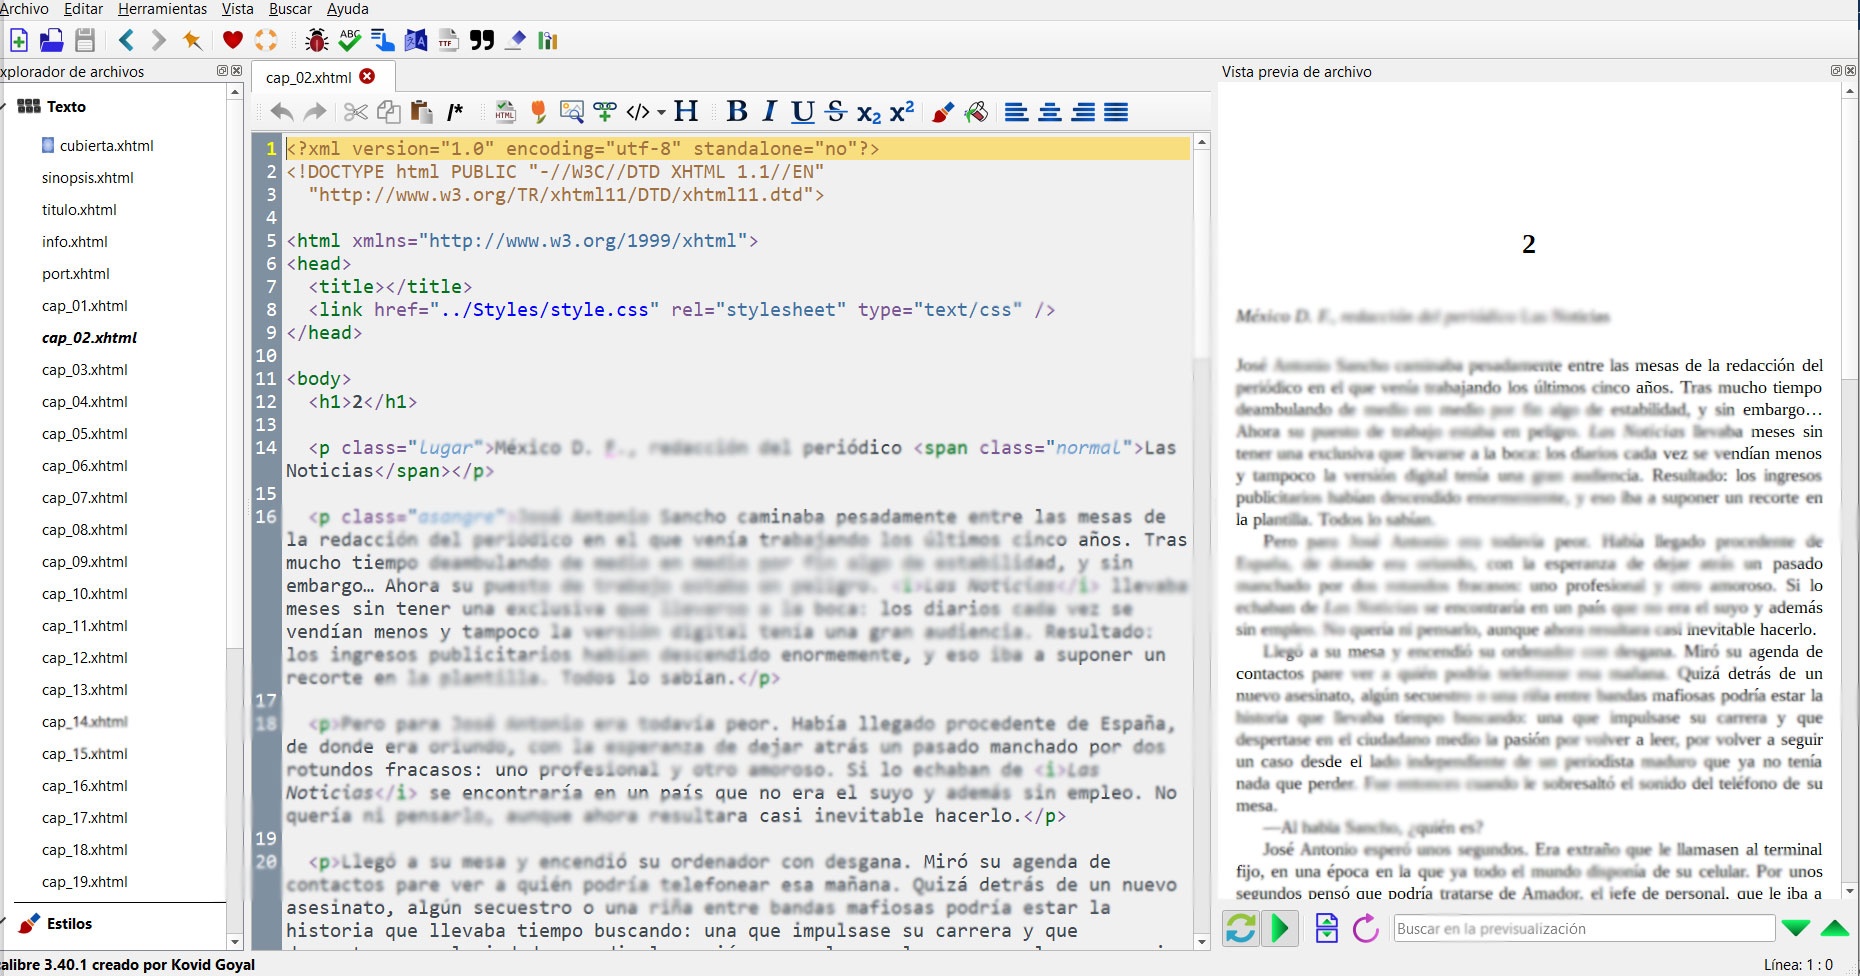Expand the Estilos section
The image size is (1860, 976).
[3, 923]
